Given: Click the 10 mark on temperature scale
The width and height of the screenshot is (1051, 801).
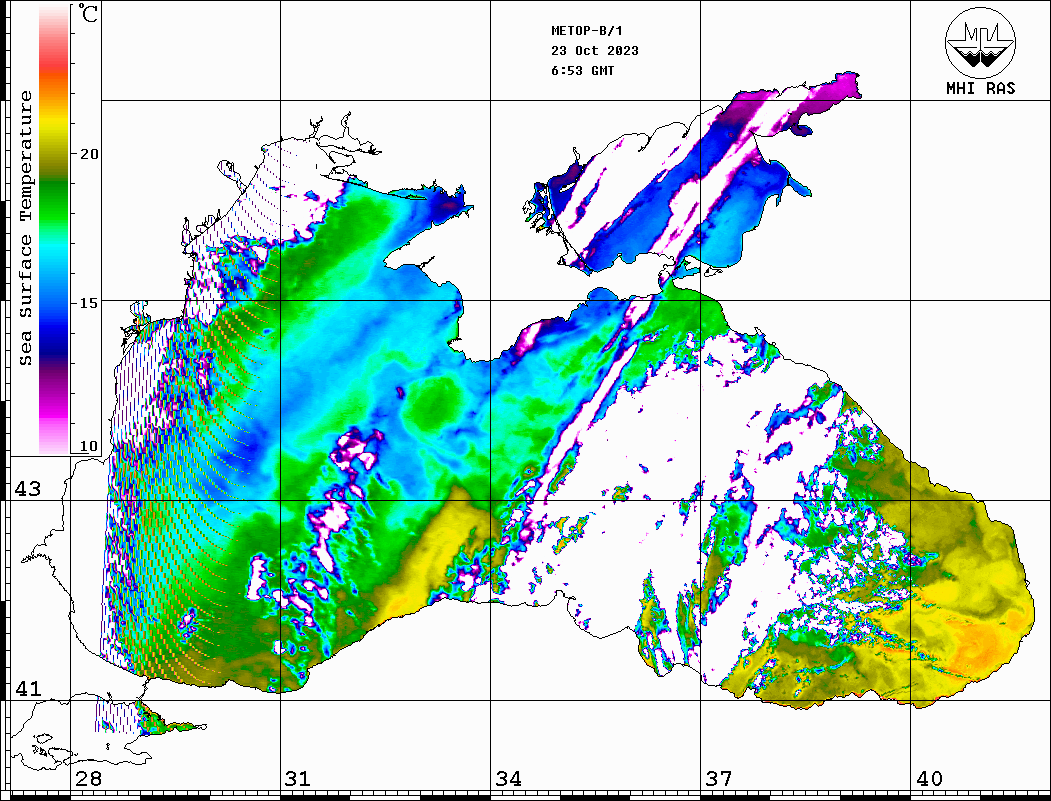Looking at the screenshot, I should [88, 446].
